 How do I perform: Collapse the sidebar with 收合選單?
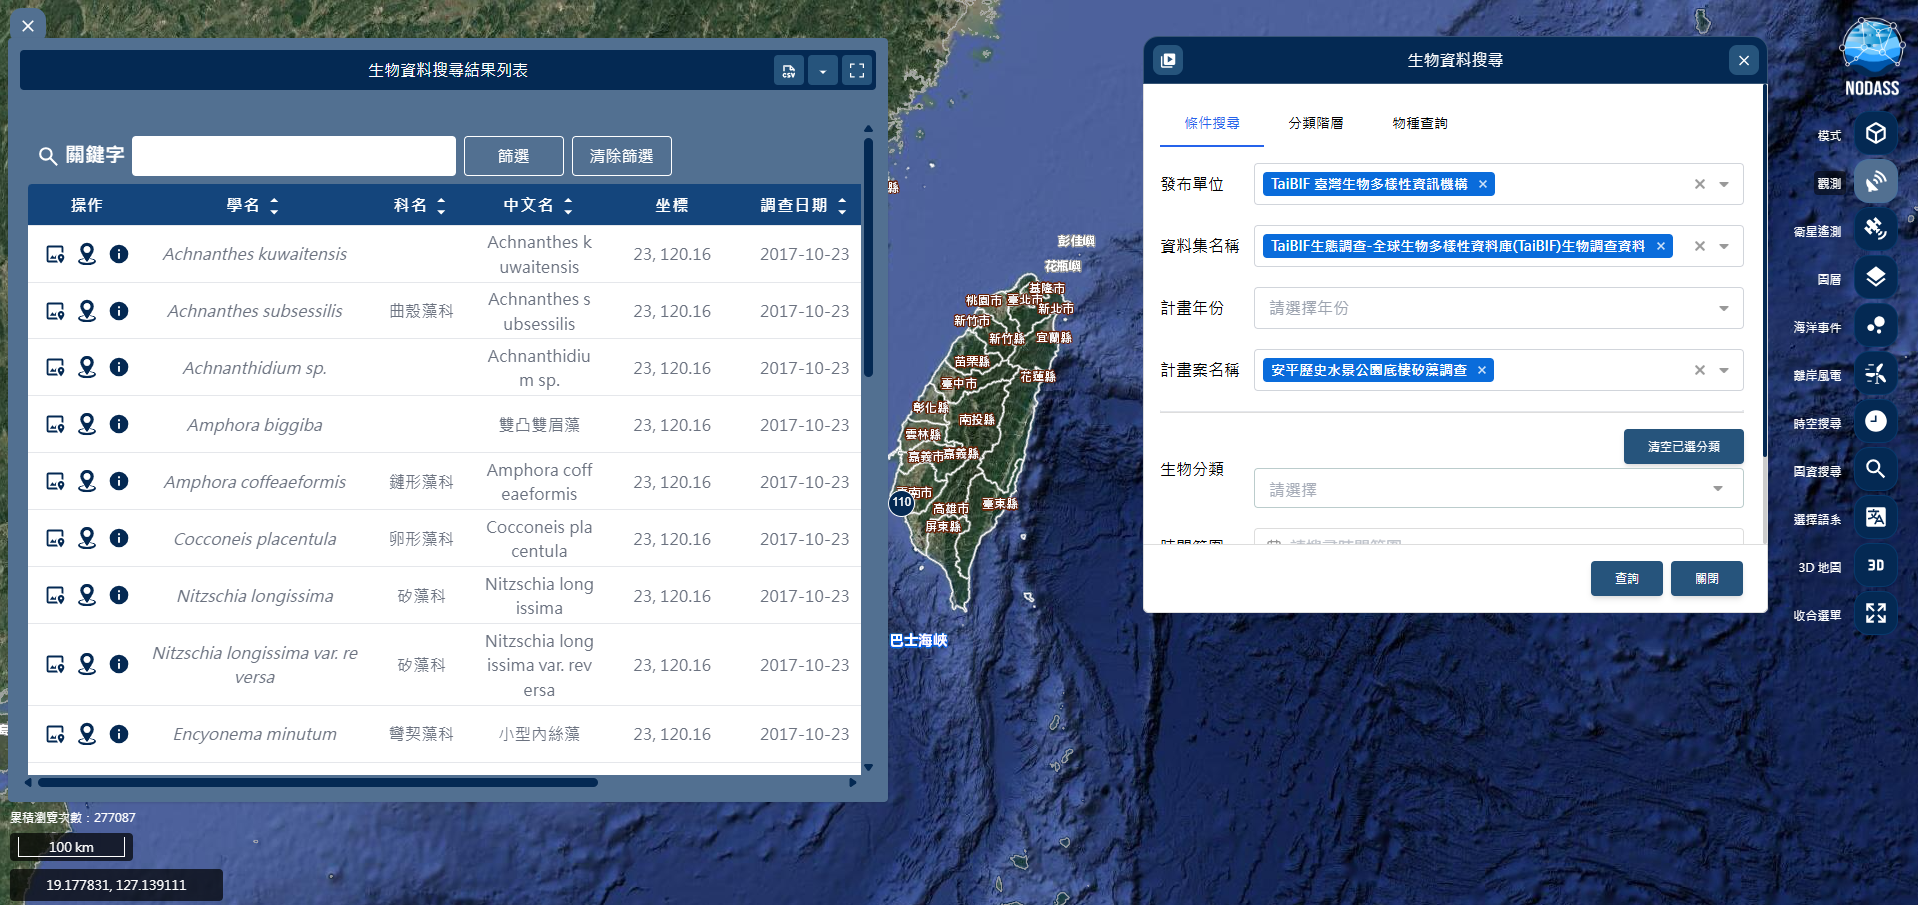point(1876,613)
